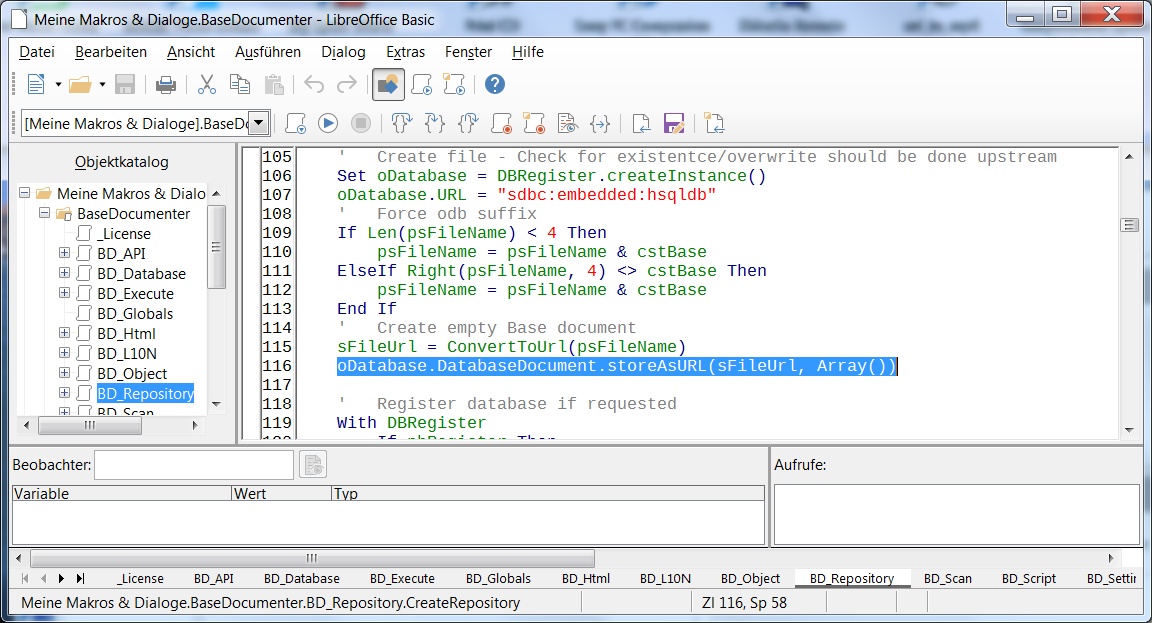Click the Compile icon
Screen dimensions: 1152x623
click(295, 123)
